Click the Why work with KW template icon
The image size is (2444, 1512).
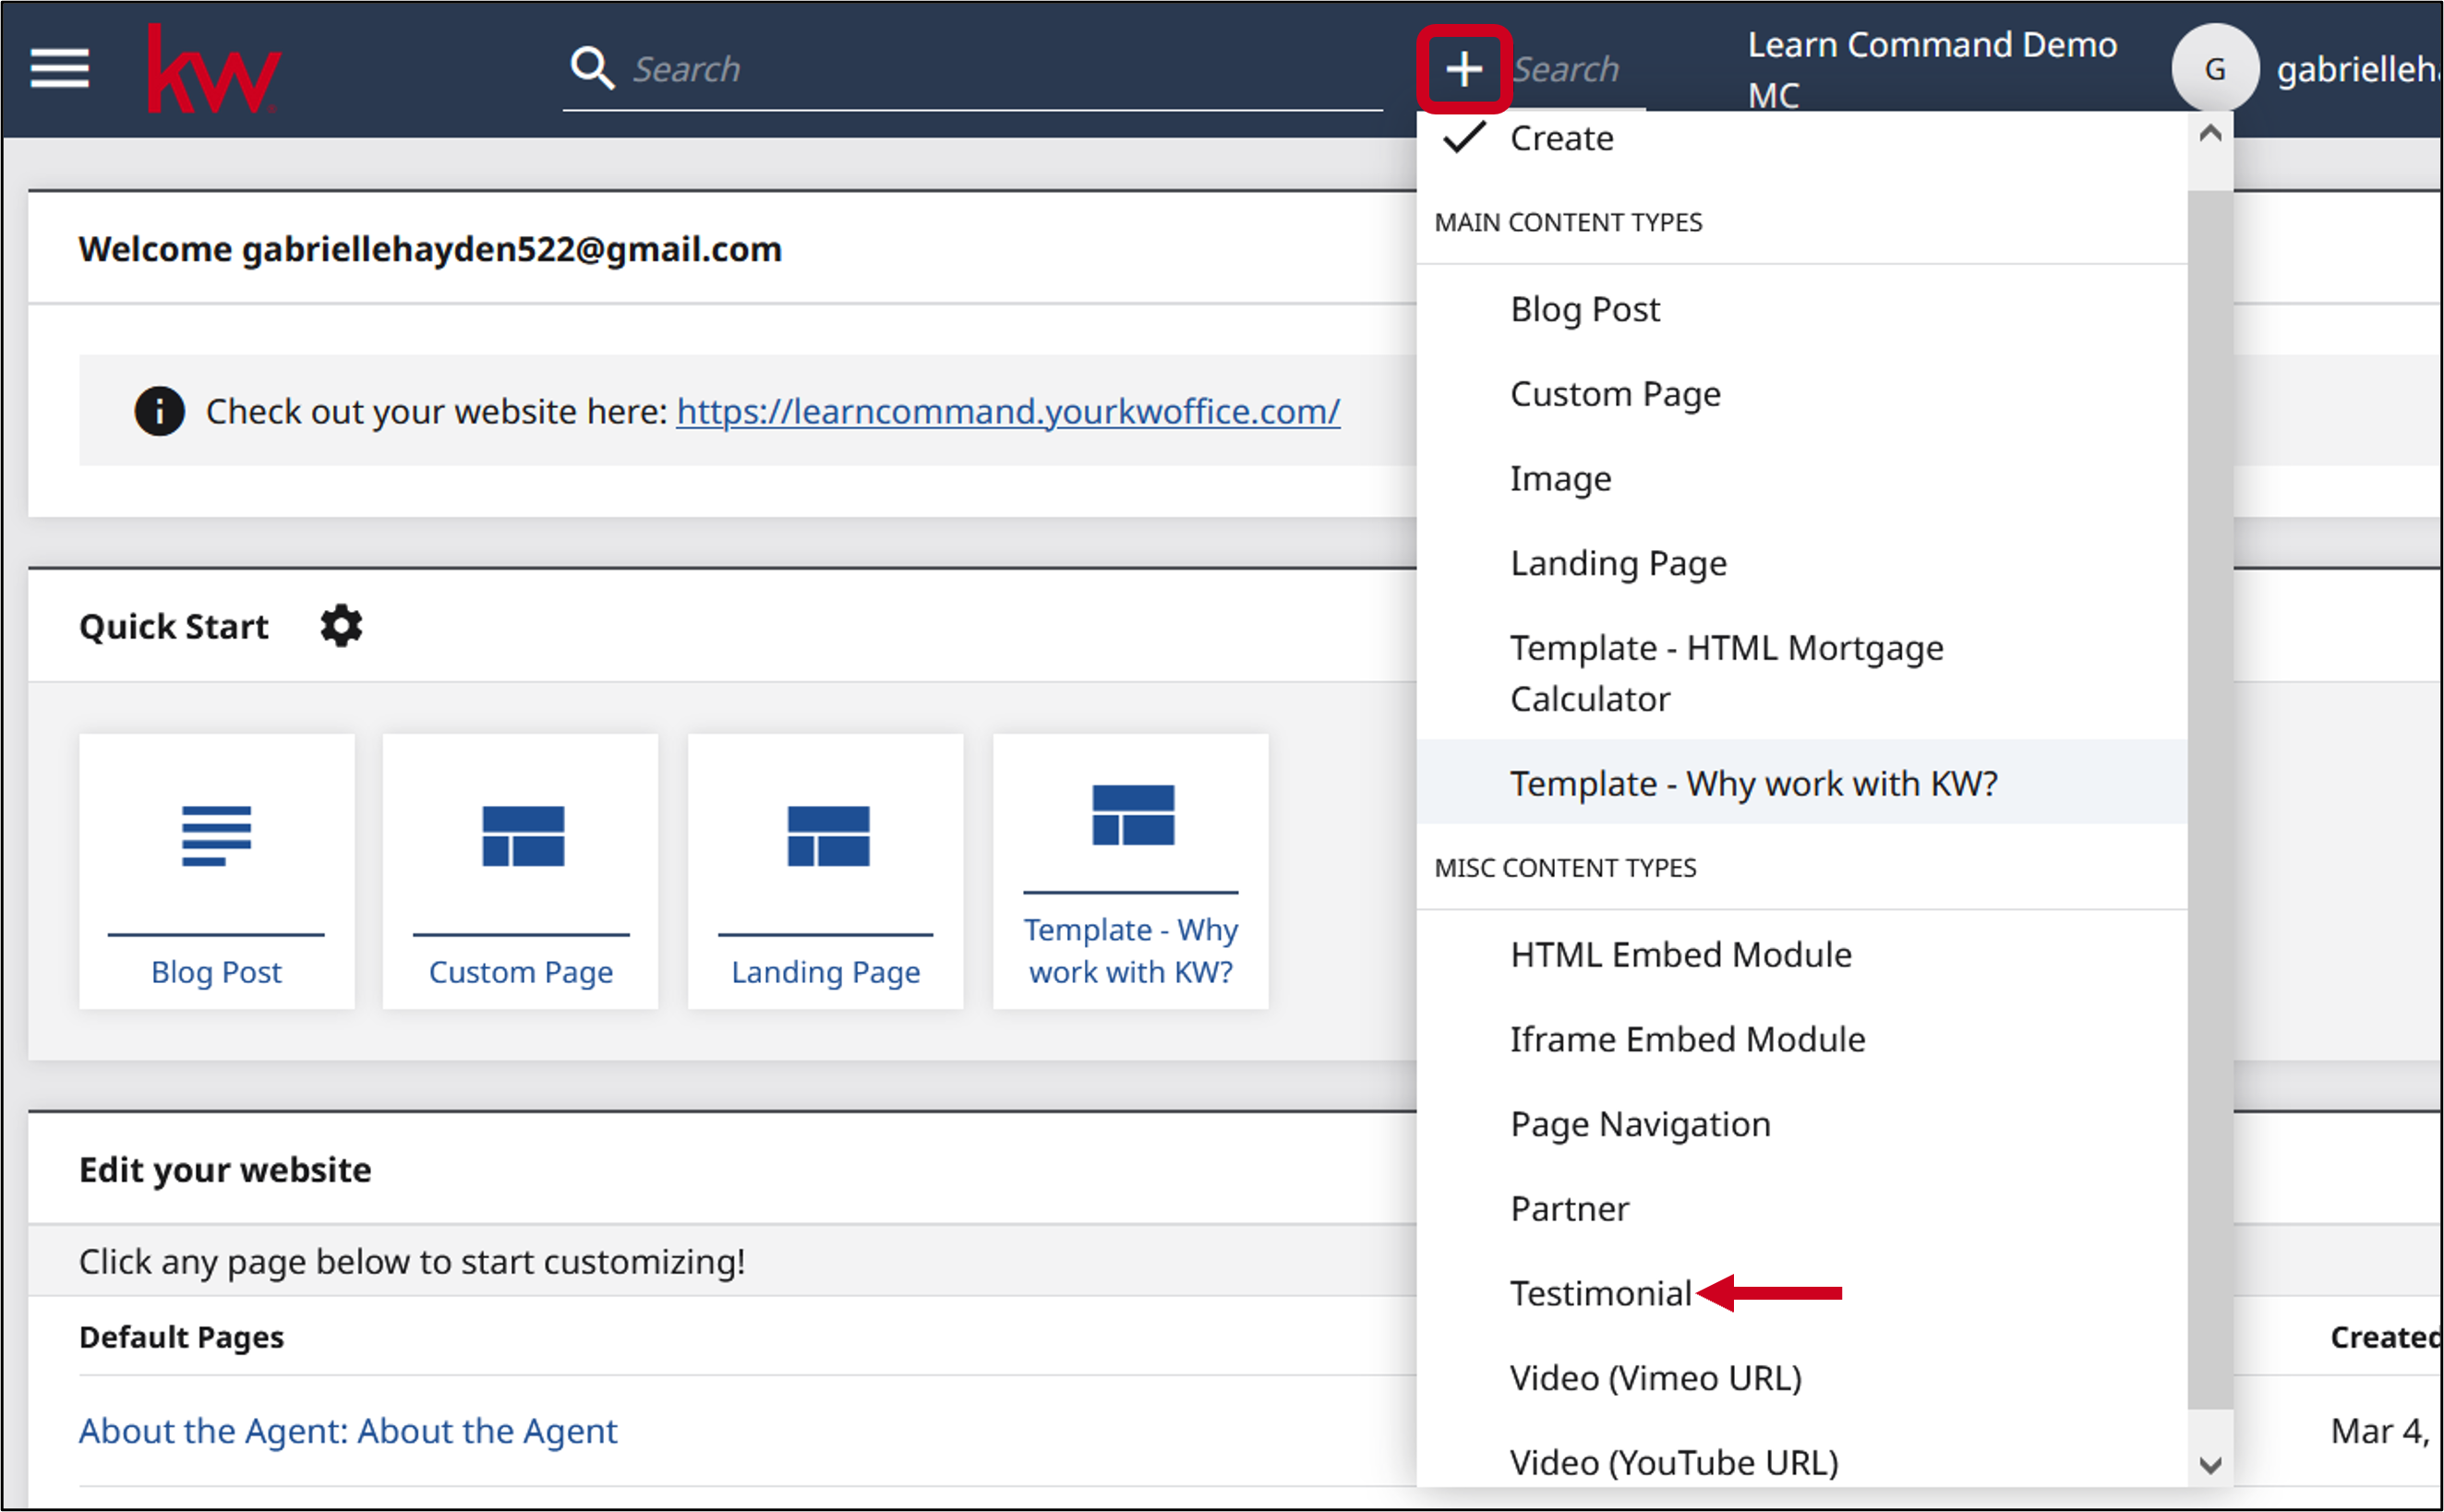pyautogui.click(x=1133, y=815)
